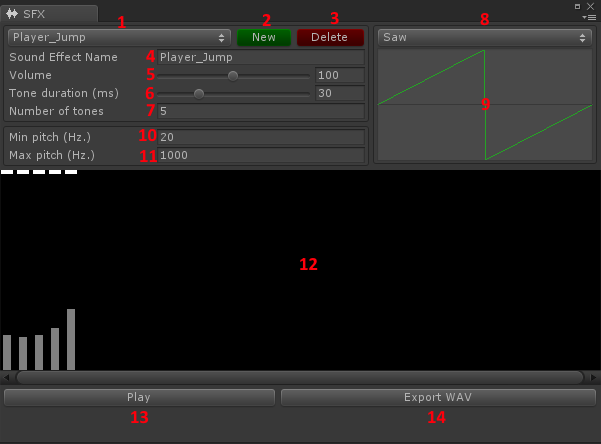Click the first tone pitch bar
Screen dimensions: 601x444
click(x=7, y=352)
